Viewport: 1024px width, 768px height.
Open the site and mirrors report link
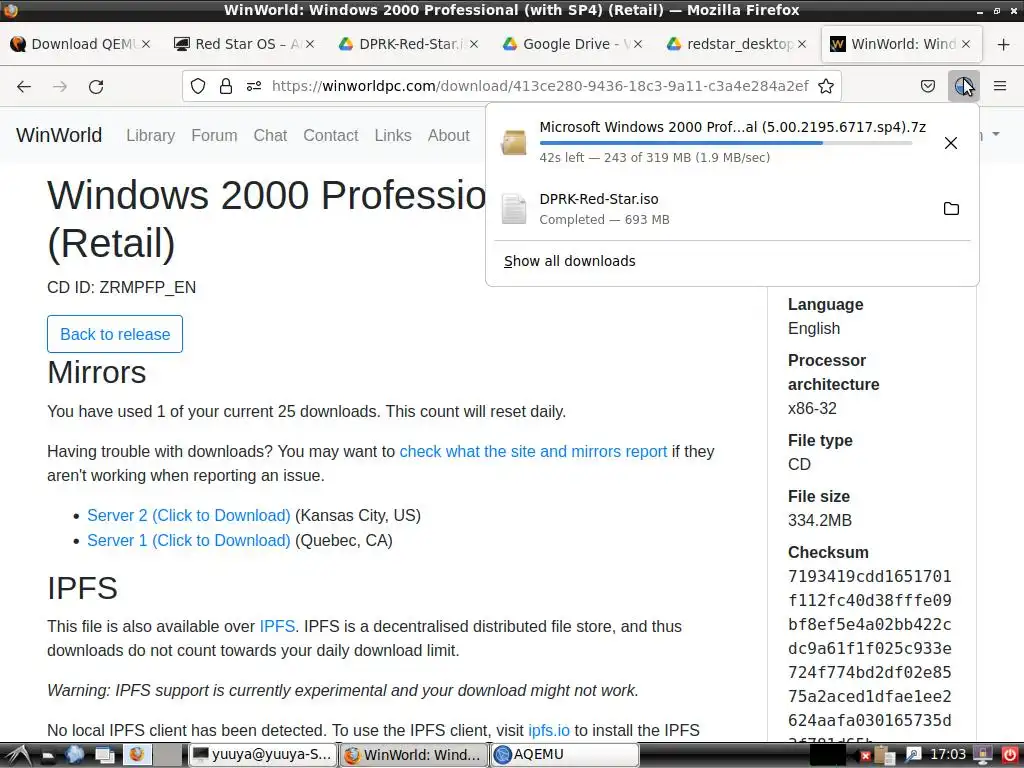(533, 451)
